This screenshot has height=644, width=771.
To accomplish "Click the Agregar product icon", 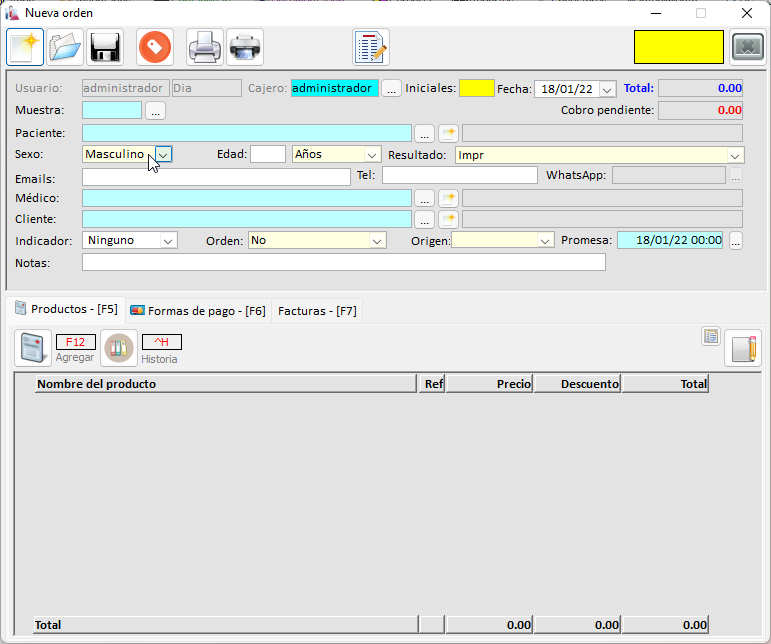I will click(33, 348).
